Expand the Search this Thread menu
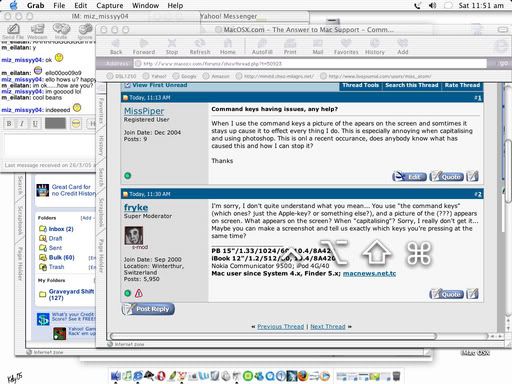512x384 pixels. coord(412,85)
